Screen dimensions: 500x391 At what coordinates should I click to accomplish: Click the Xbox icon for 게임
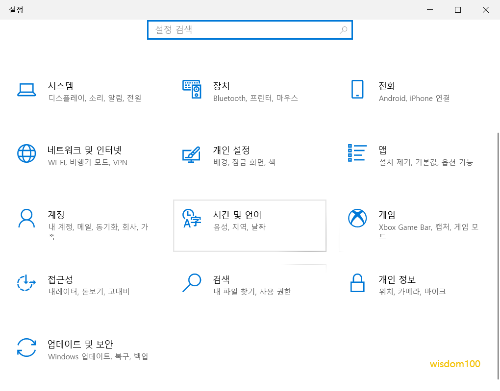(357, 218)
